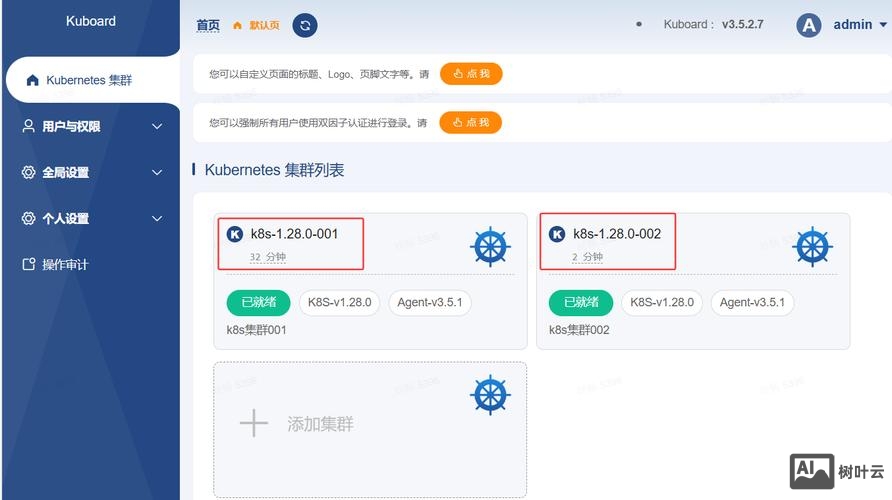The image size is (892, 500).
Task: Click 点我 button for two-factor authentication
Action: 470,122
